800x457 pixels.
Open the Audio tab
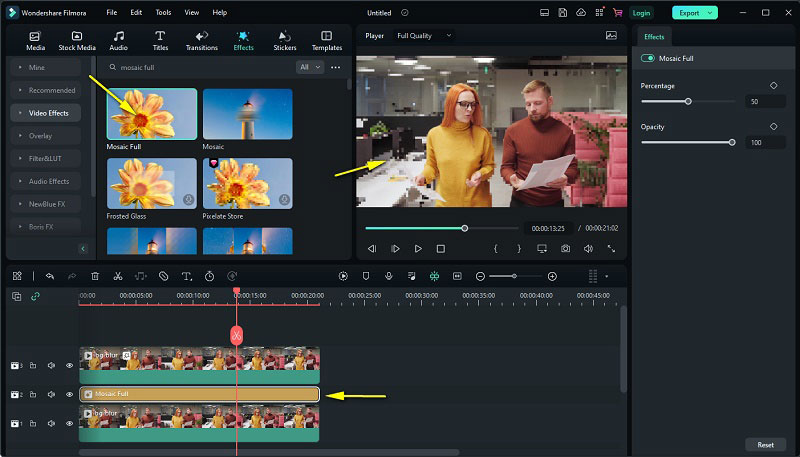pyautogui.click(x=118, y=41)
